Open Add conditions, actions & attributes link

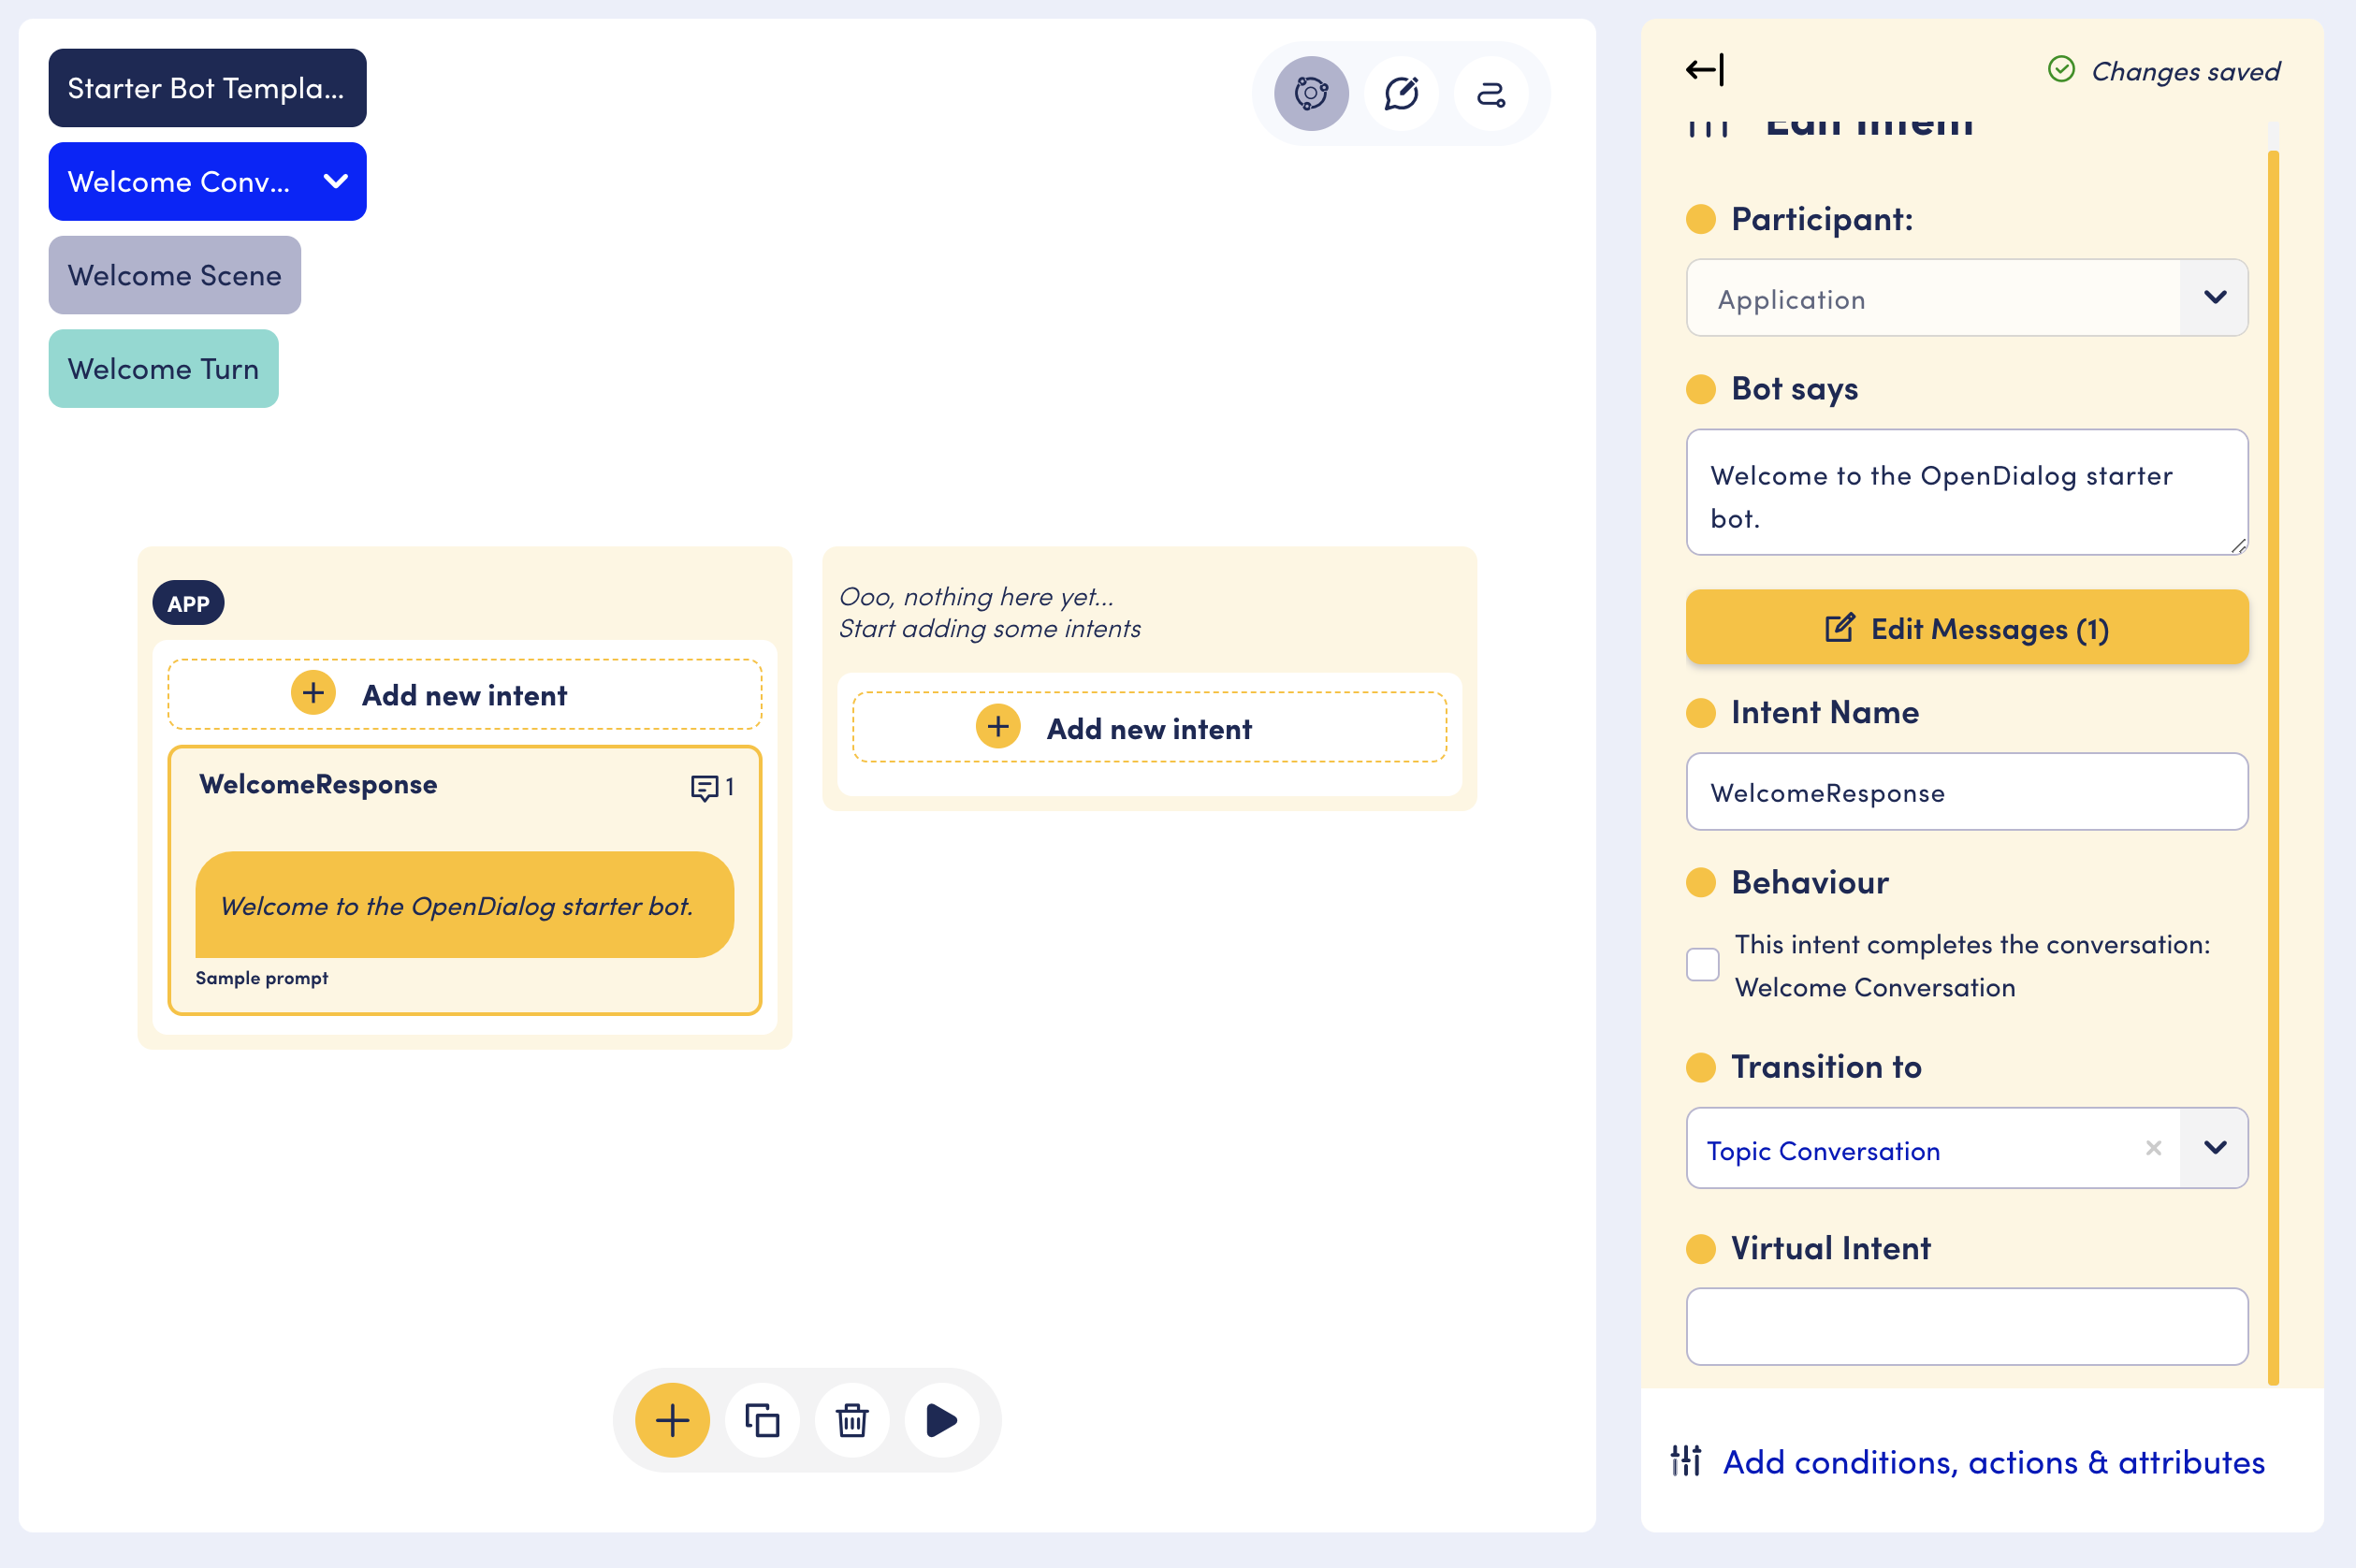[1993, 1462]
